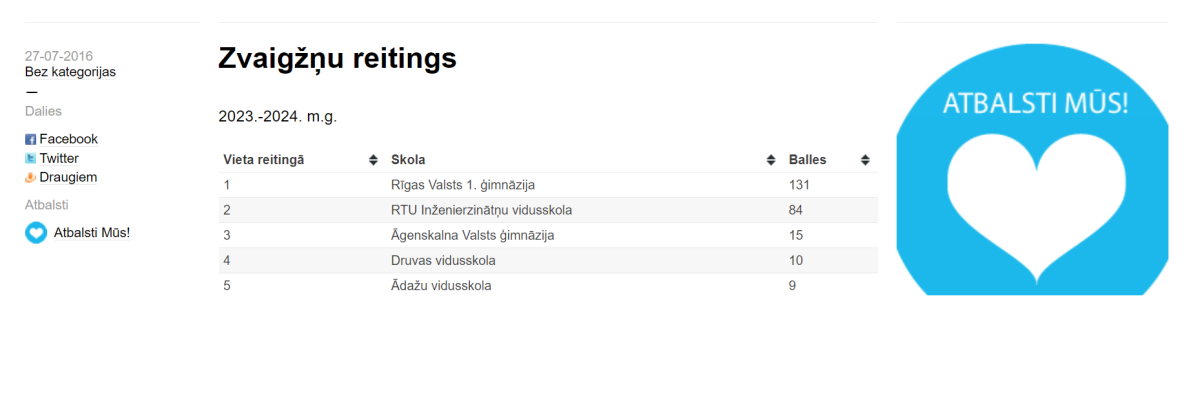
Task: Click the large Atbalsti Mūs heart banner
Action: 1032,170
